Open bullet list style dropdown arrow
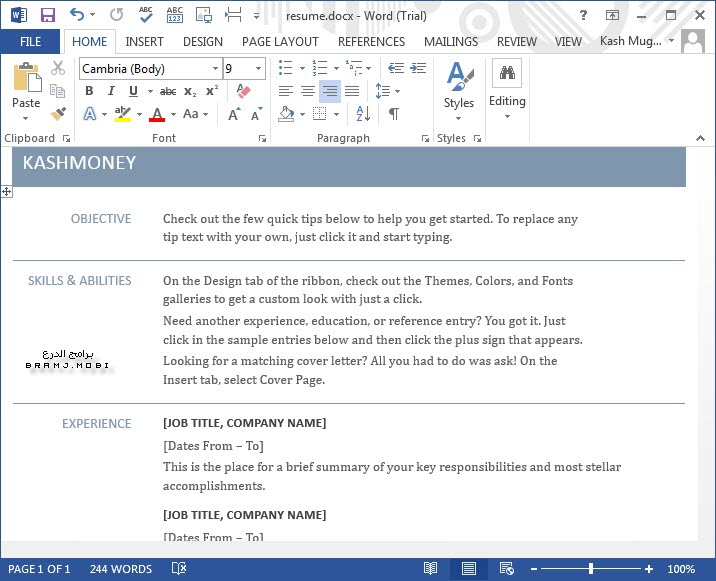Image resolution: width=716 pixels, height=581 pixels. click(302, 69)
